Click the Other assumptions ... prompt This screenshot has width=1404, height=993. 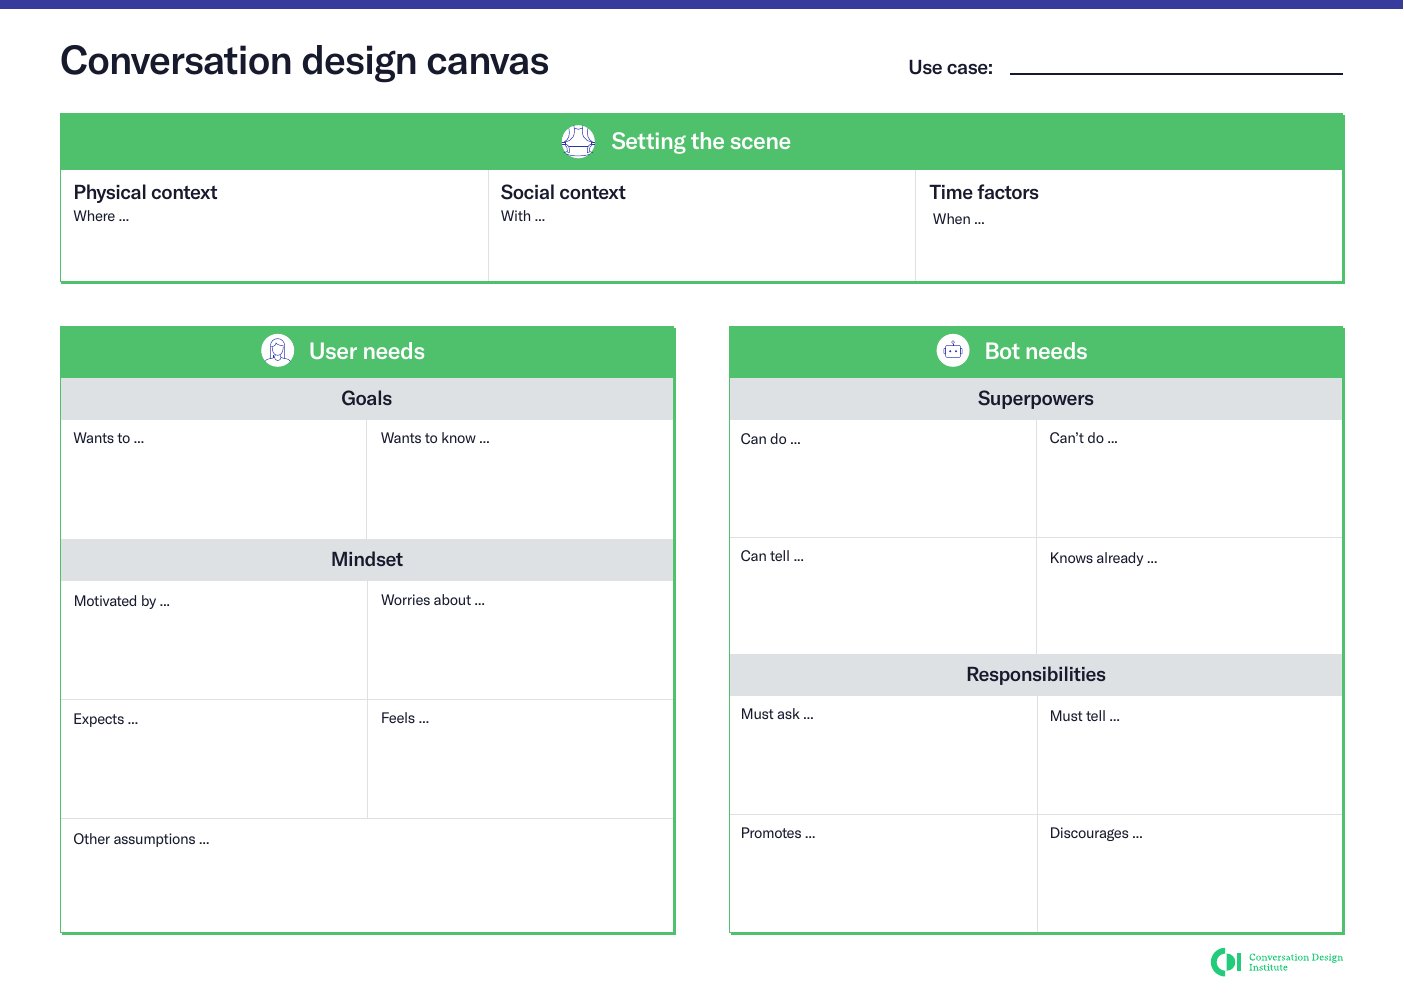click(x=141, y=839)
